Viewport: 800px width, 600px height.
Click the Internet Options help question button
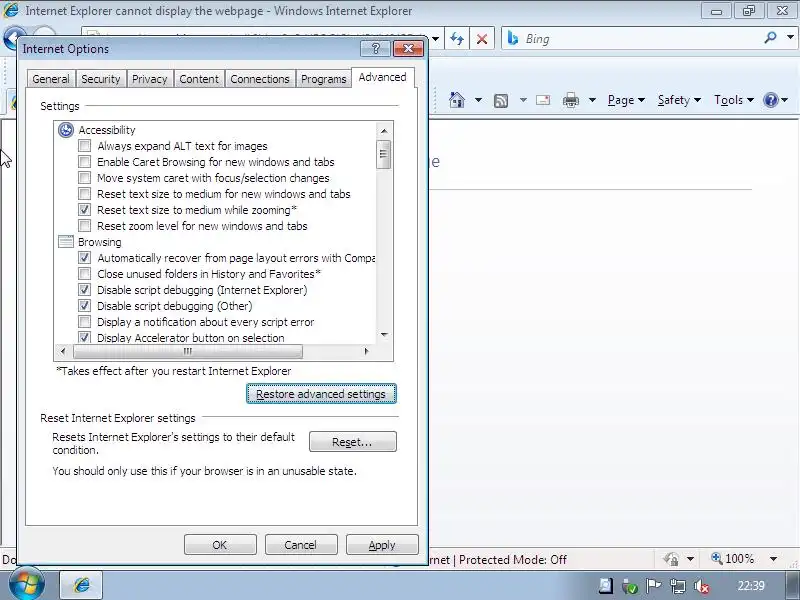[x=376, y=48]
